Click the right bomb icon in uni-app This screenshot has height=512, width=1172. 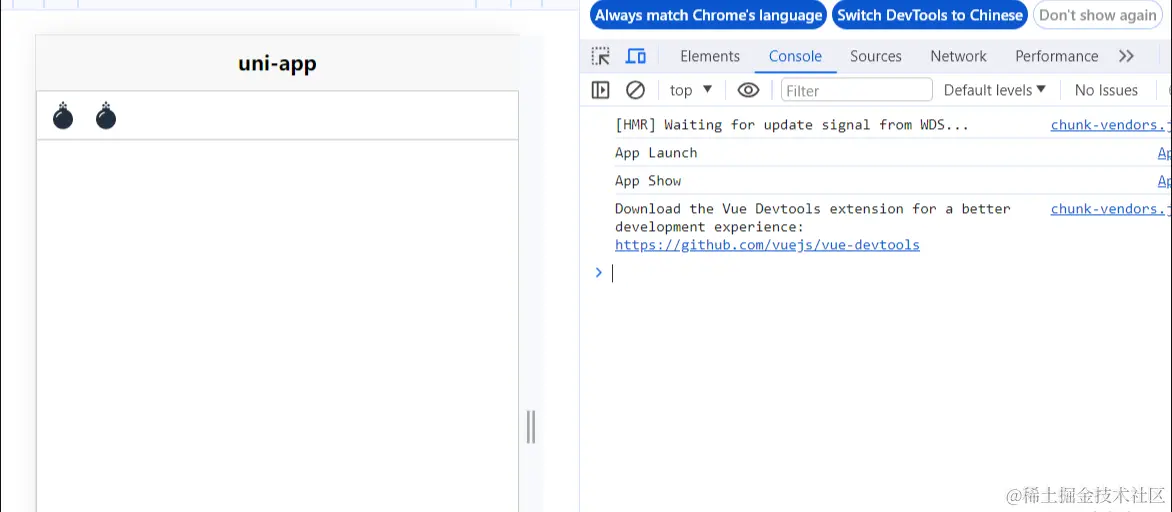point(106,116)
